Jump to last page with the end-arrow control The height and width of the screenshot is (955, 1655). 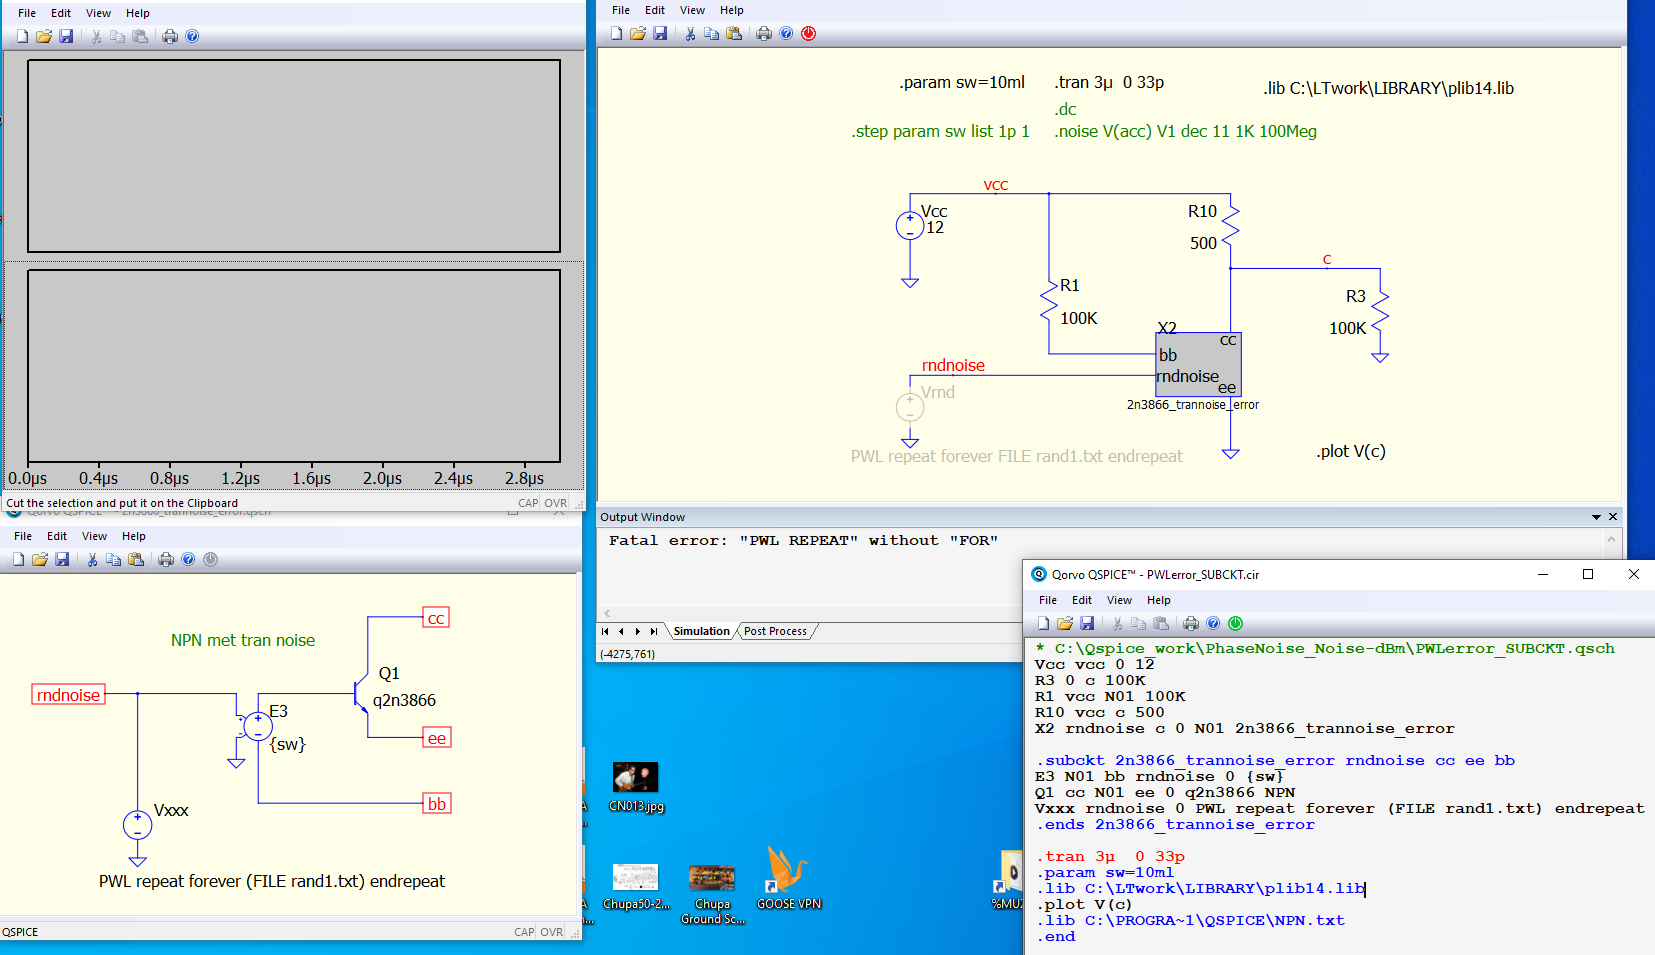(655, 631)
